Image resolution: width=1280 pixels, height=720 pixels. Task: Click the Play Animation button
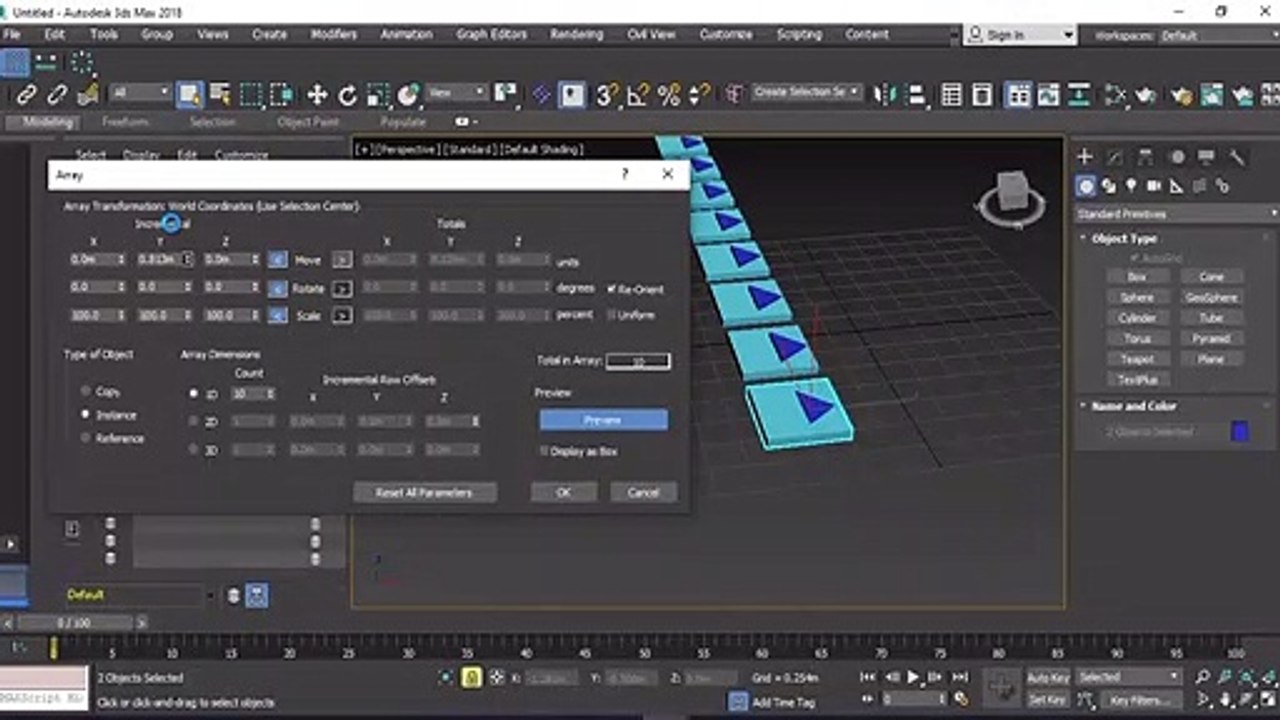pos(913,677)
